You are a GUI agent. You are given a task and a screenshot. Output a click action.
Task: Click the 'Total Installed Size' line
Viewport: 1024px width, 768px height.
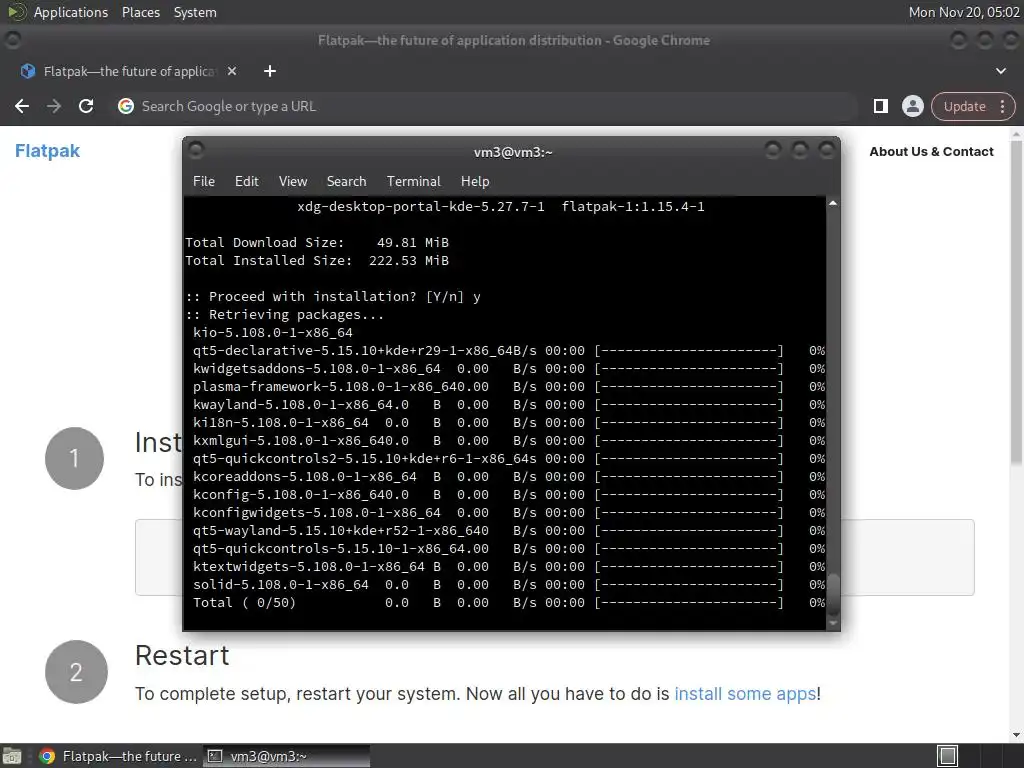click(x=317, y=261)
